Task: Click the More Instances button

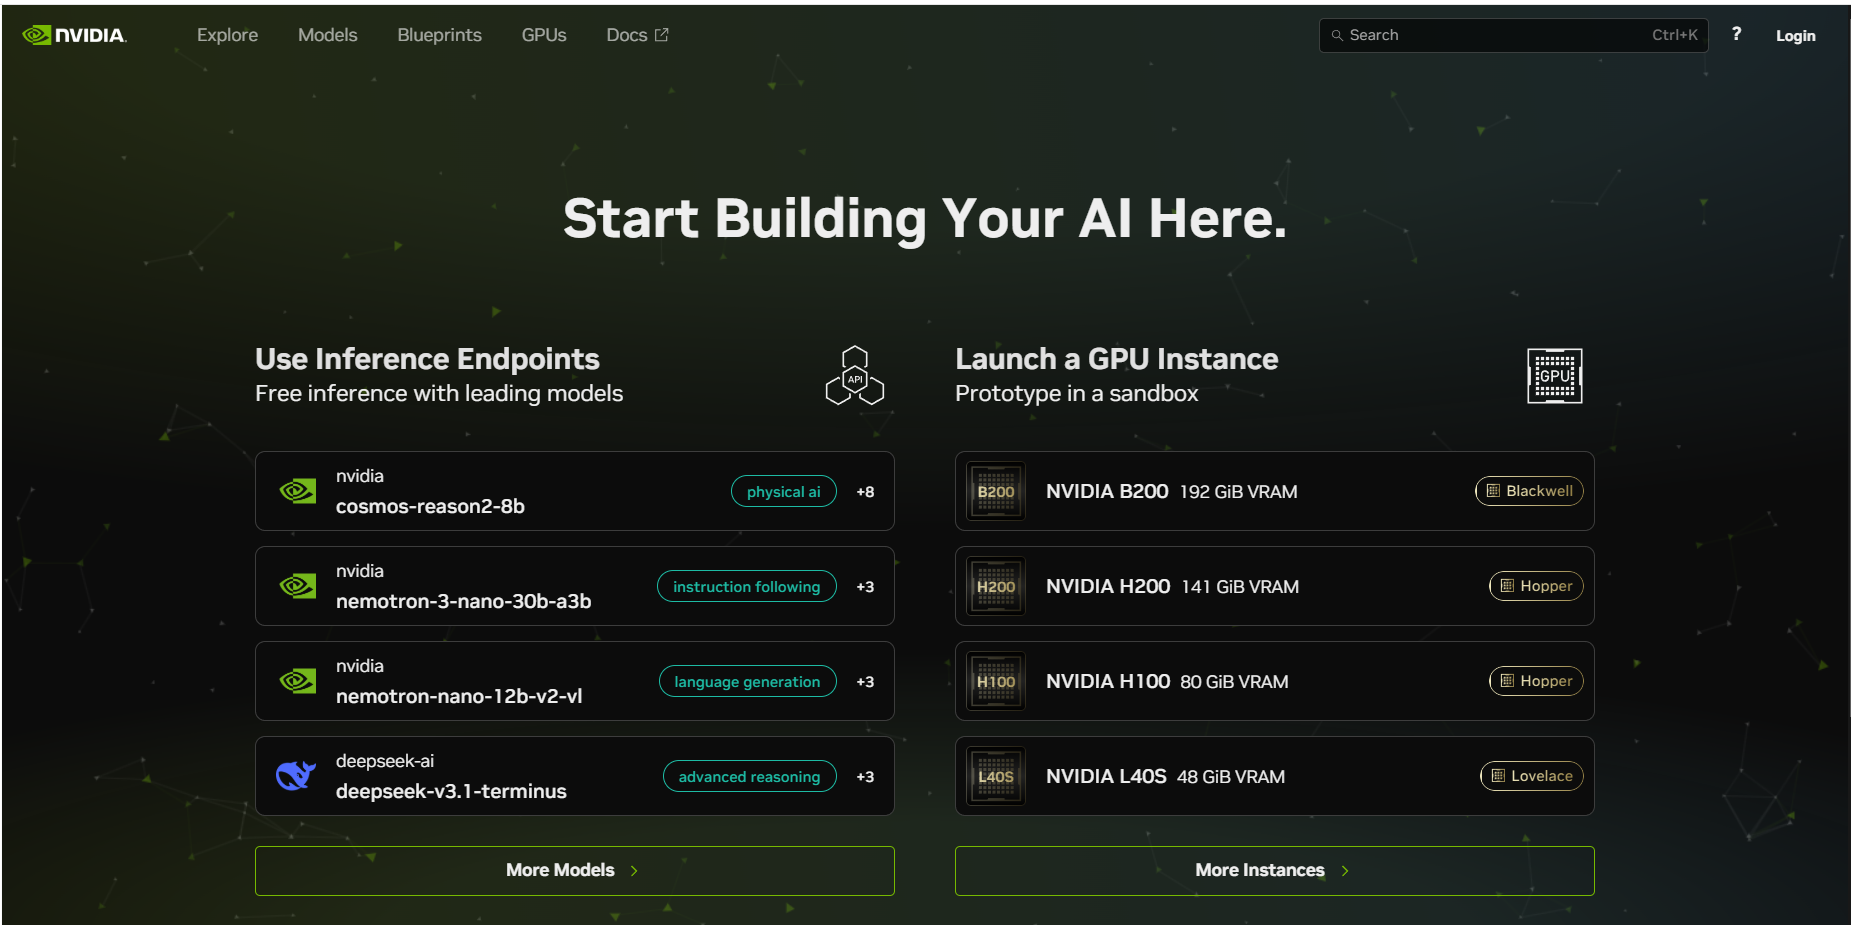Action: point(1275,870)
